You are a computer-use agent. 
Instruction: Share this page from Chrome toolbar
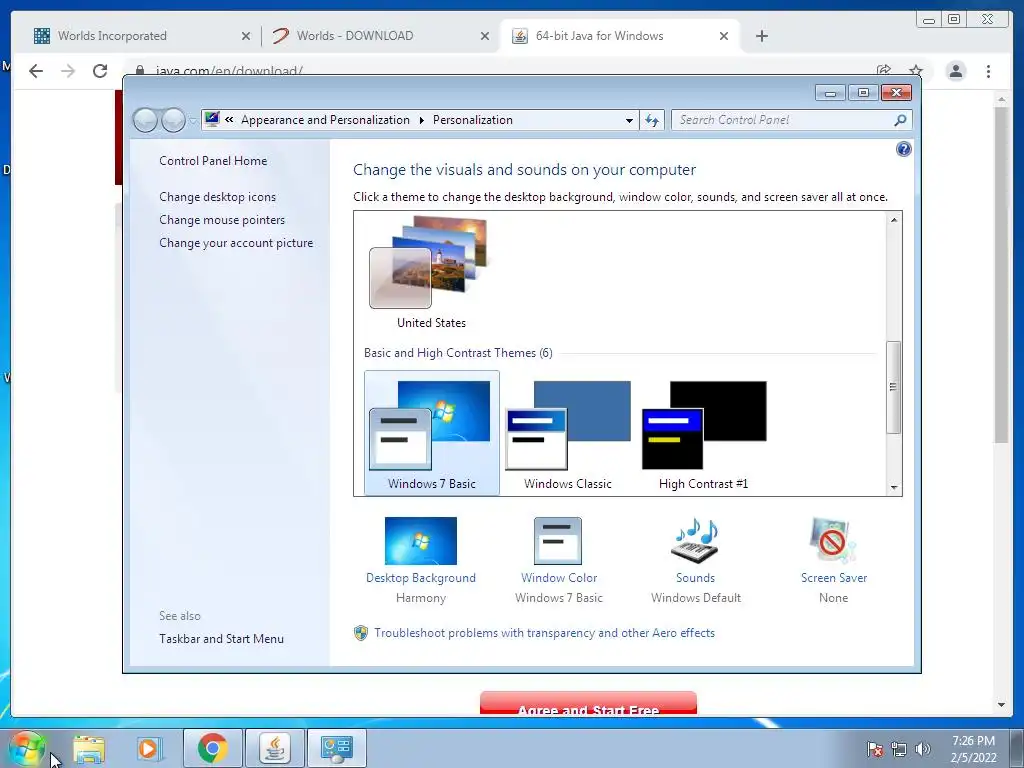click(884, 71)
